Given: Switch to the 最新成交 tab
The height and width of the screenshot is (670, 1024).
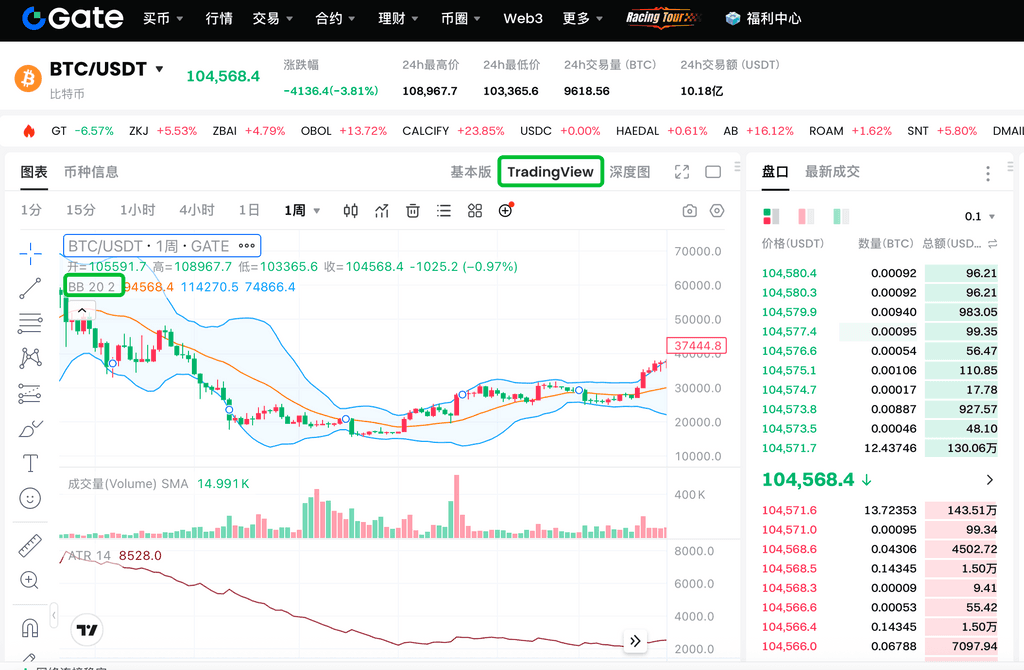Looking at the screenshot, I should coord(832,172).
